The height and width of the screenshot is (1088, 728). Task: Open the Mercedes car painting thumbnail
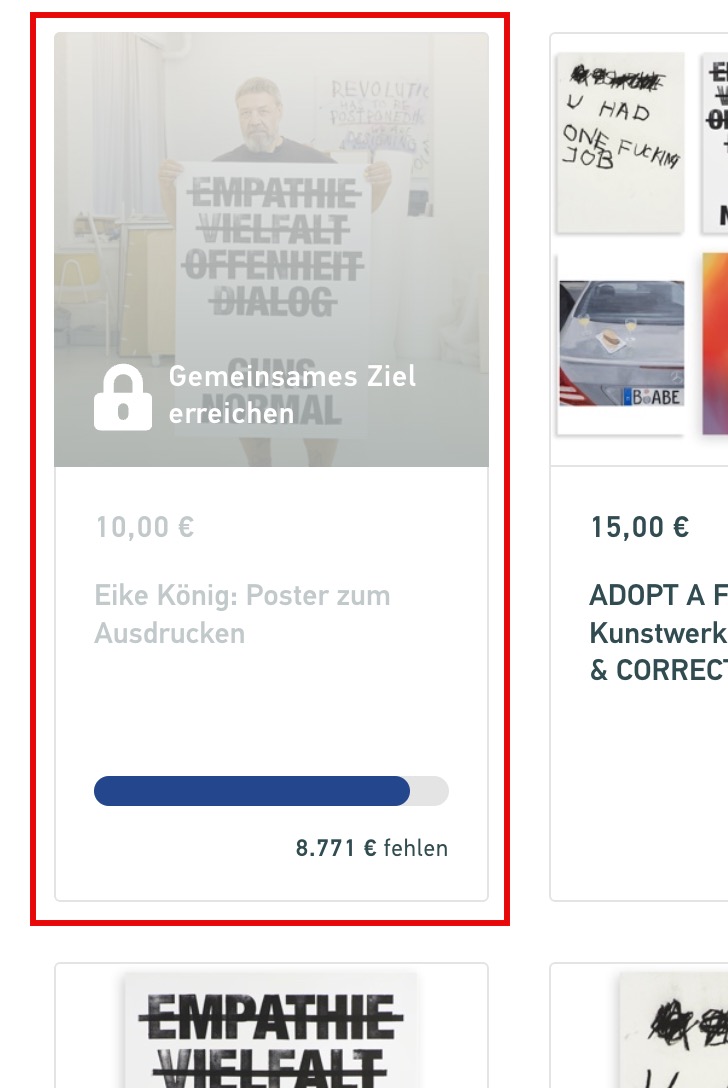click(x=621, y=343)
